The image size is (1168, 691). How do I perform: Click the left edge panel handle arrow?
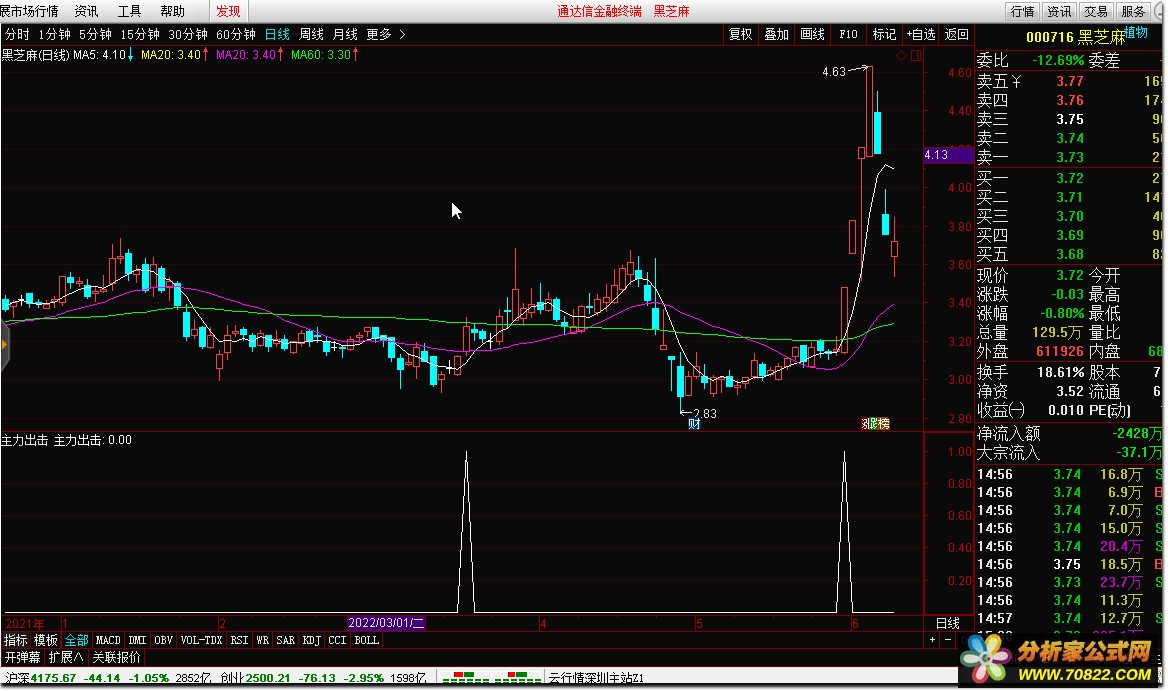pos(4,345)
